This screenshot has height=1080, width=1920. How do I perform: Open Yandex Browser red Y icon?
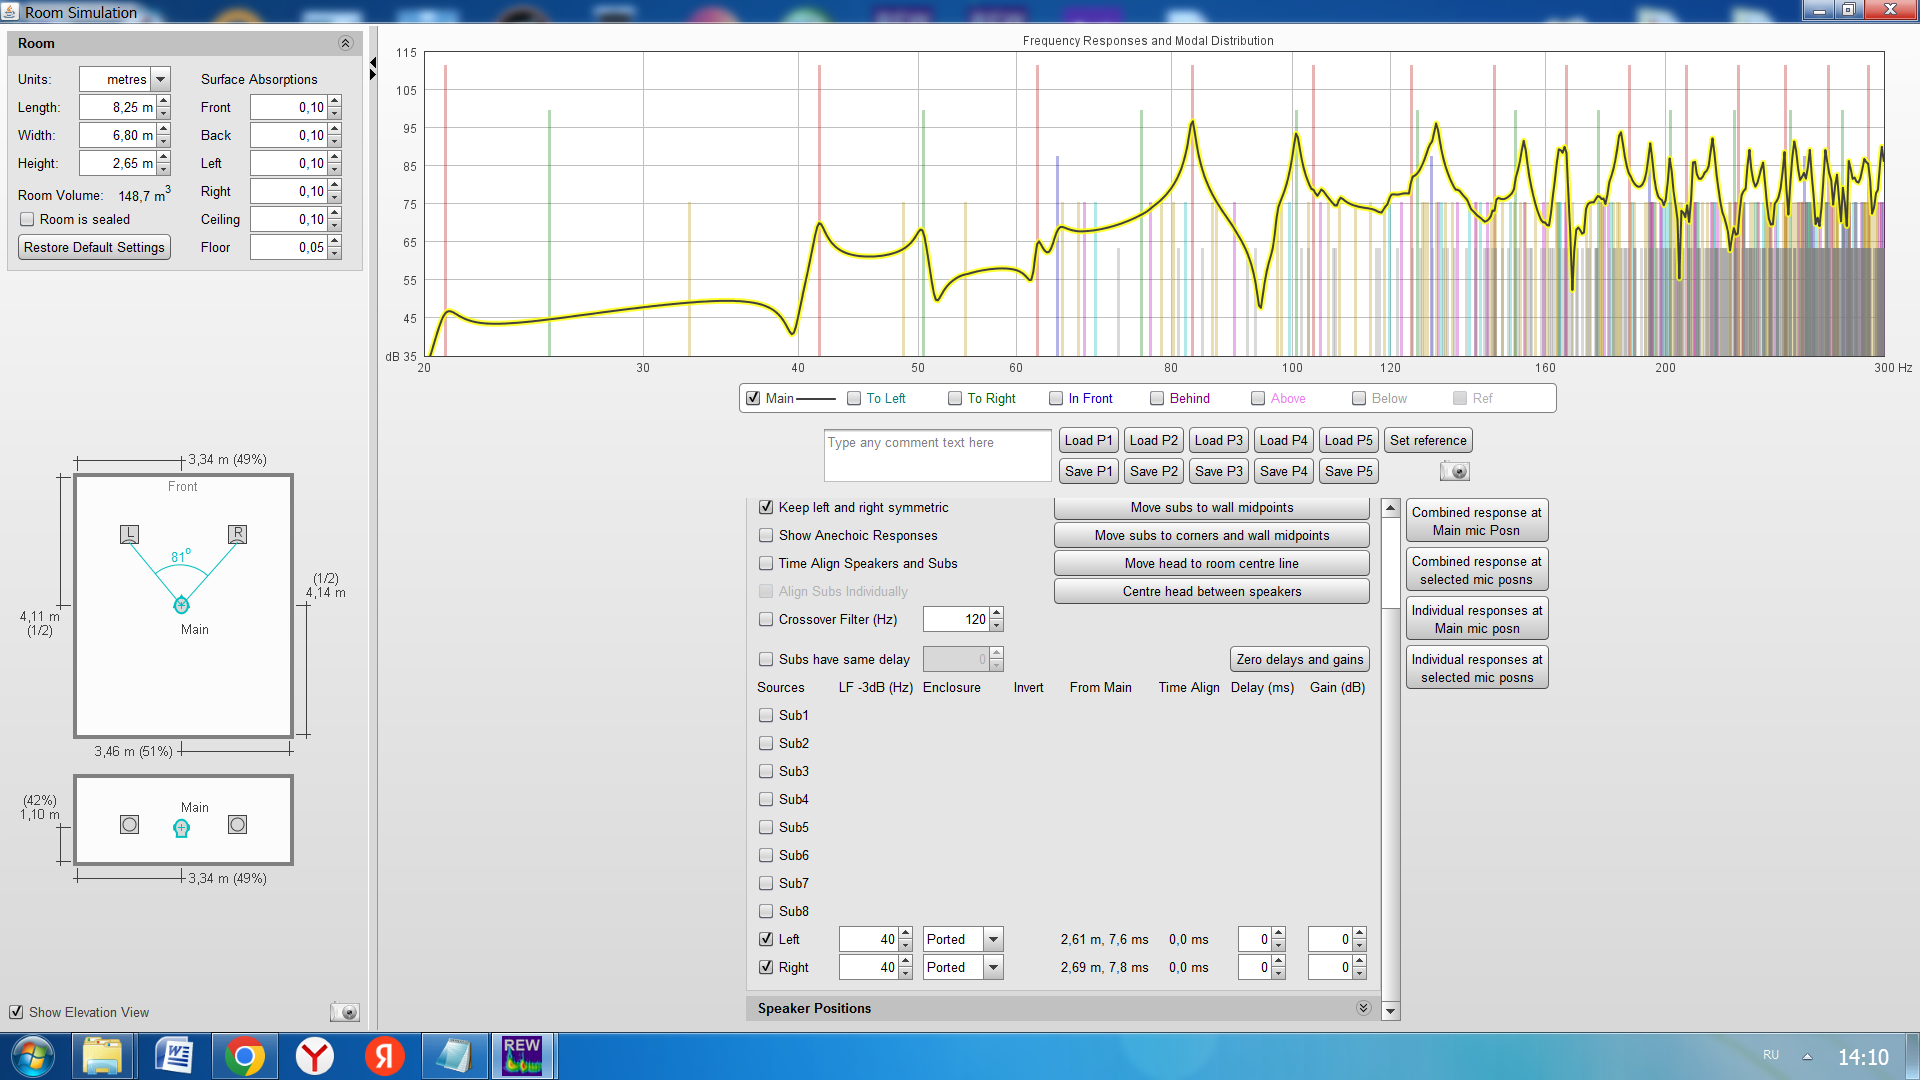315,1056
